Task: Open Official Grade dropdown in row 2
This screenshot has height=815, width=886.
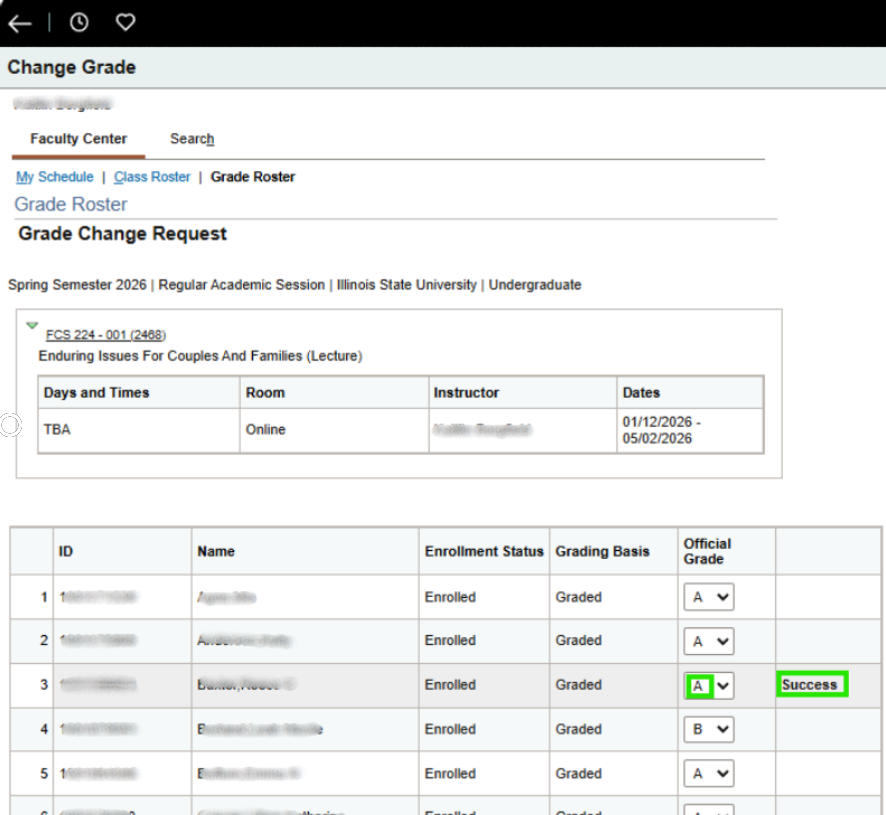Action: (709, 641)
